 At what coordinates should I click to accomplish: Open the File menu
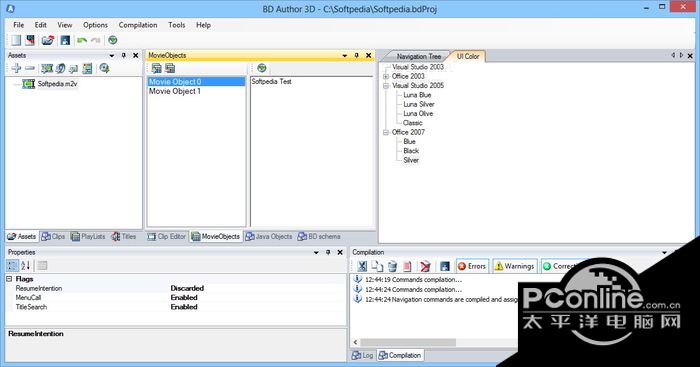(19, 25)
